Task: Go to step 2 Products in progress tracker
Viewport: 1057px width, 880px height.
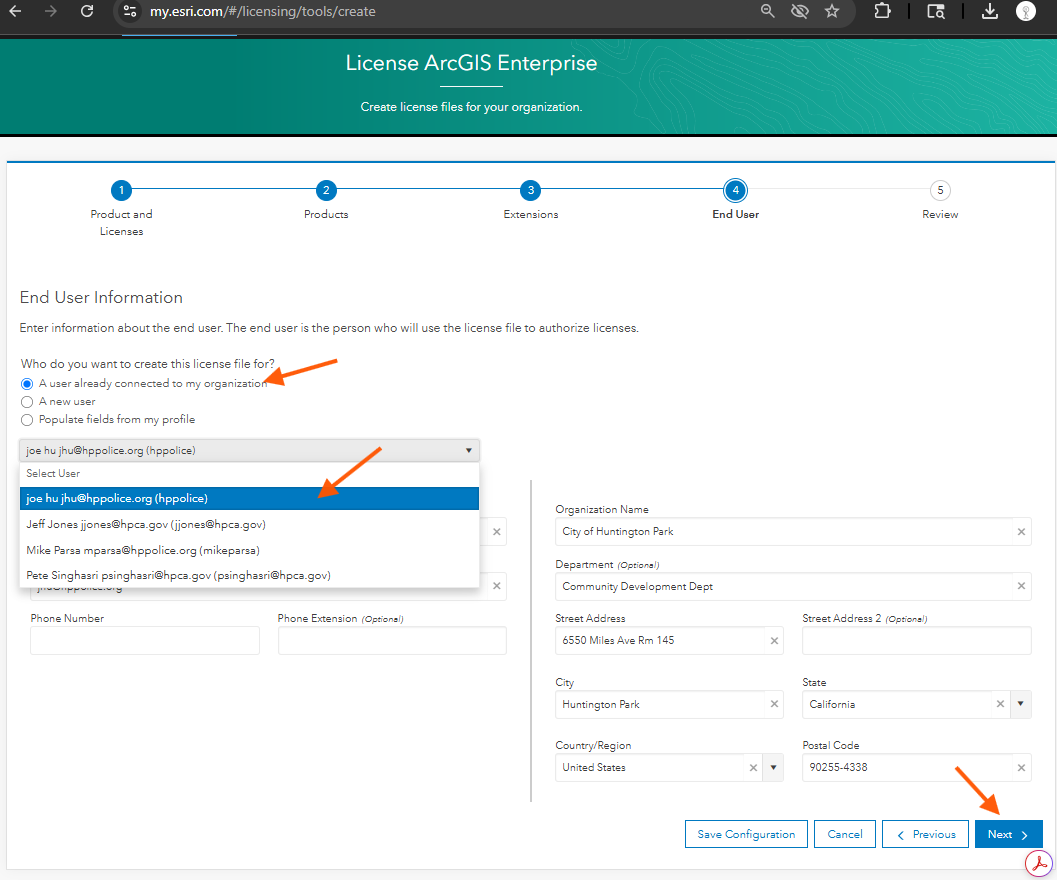Action: (326, 191)
